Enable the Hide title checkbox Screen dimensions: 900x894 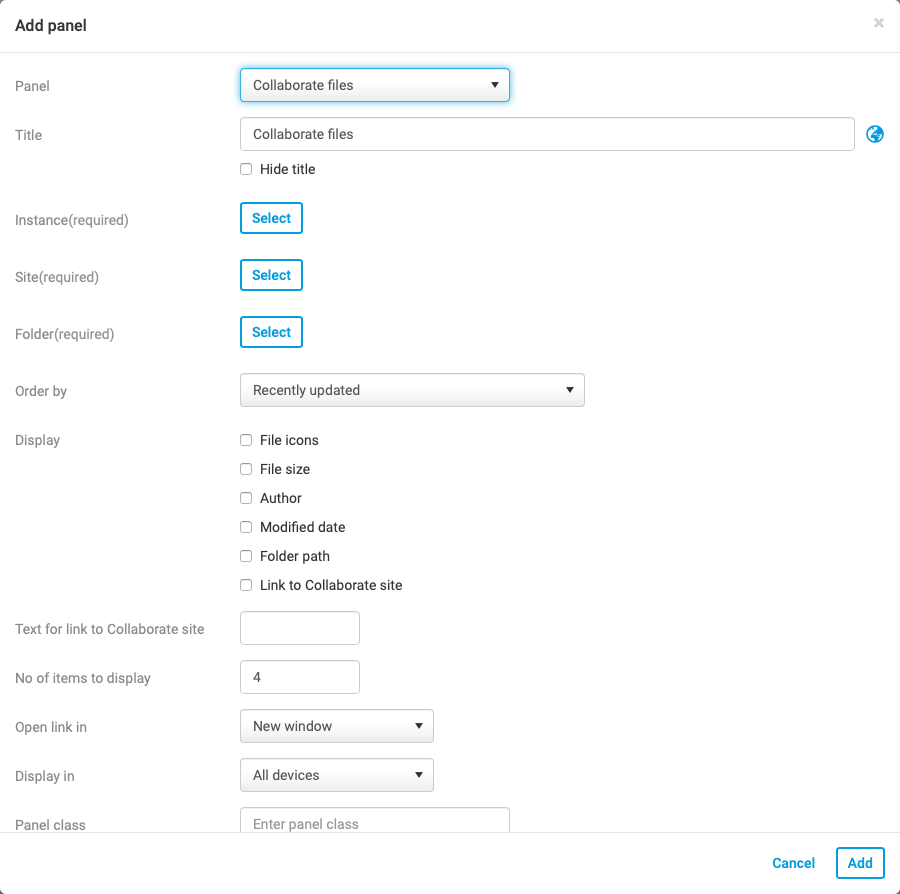pyautogui.click(x=246, y=169)
